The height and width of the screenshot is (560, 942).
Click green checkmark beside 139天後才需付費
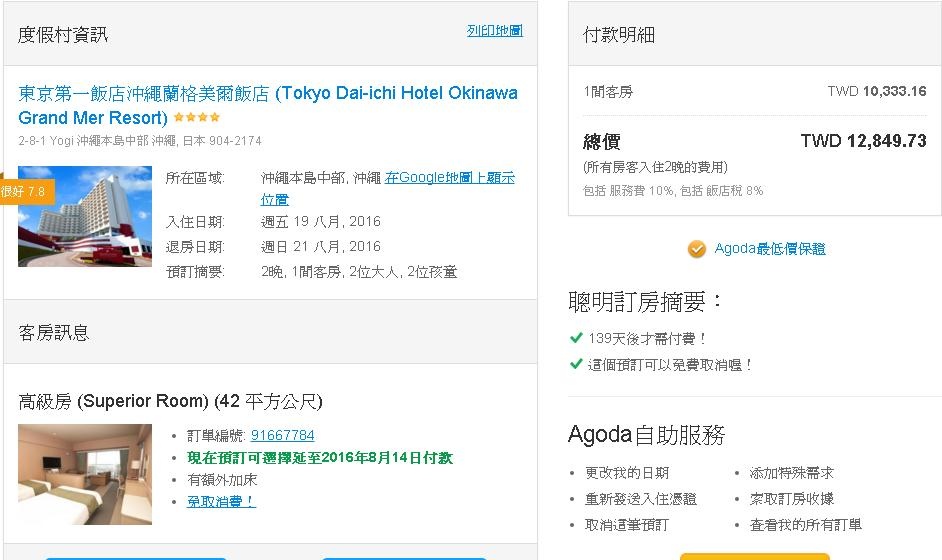coord(576,338)
